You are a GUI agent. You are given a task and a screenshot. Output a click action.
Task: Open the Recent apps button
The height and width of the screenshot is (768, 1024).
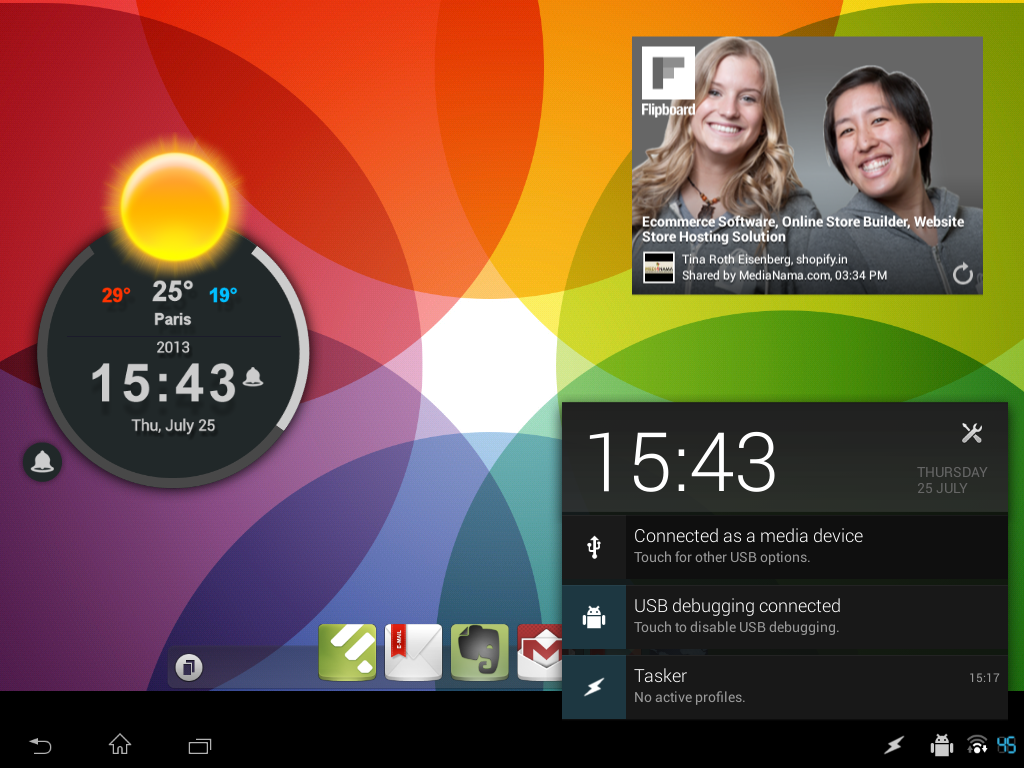(200, 745)
